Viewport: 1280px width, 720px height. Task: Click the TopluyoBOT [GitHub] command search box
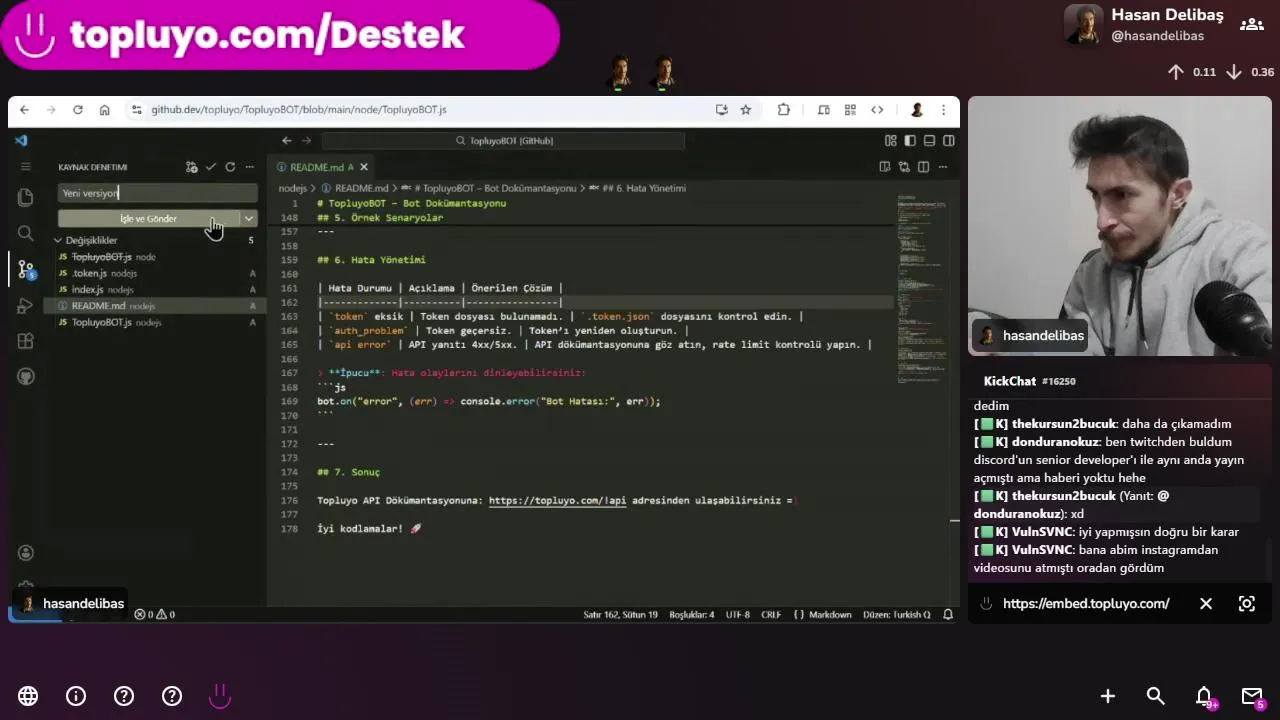503,141
